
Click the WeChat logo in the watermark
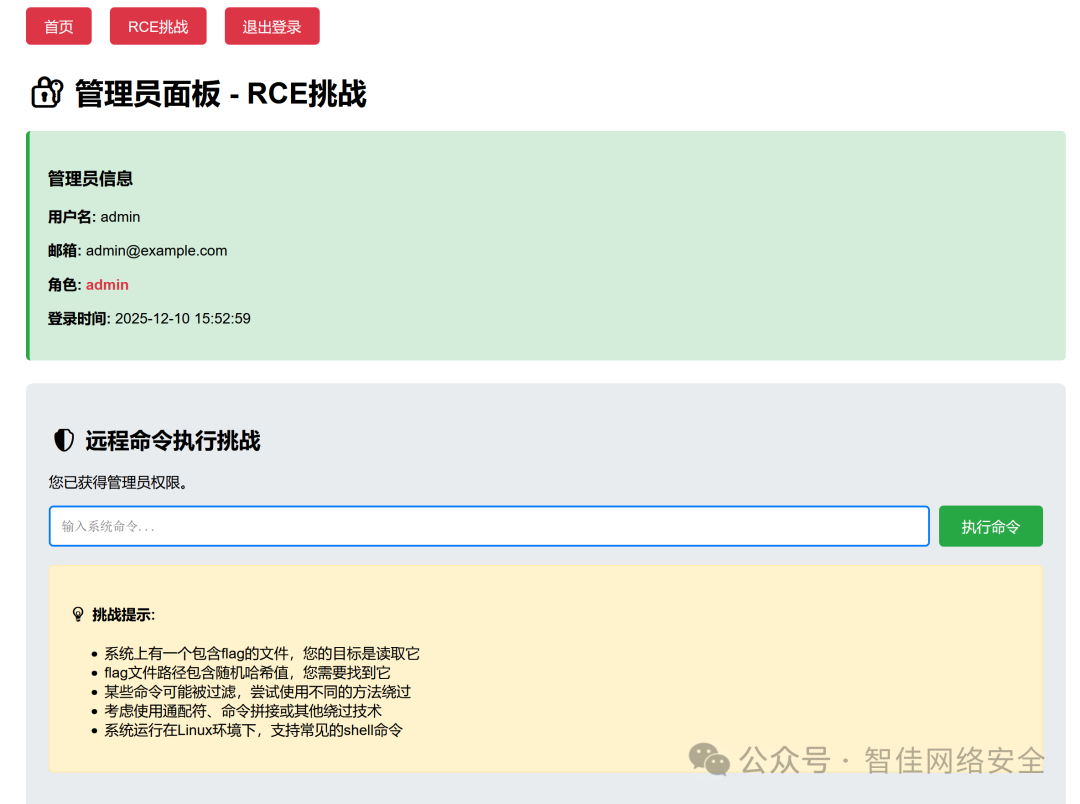709,759
